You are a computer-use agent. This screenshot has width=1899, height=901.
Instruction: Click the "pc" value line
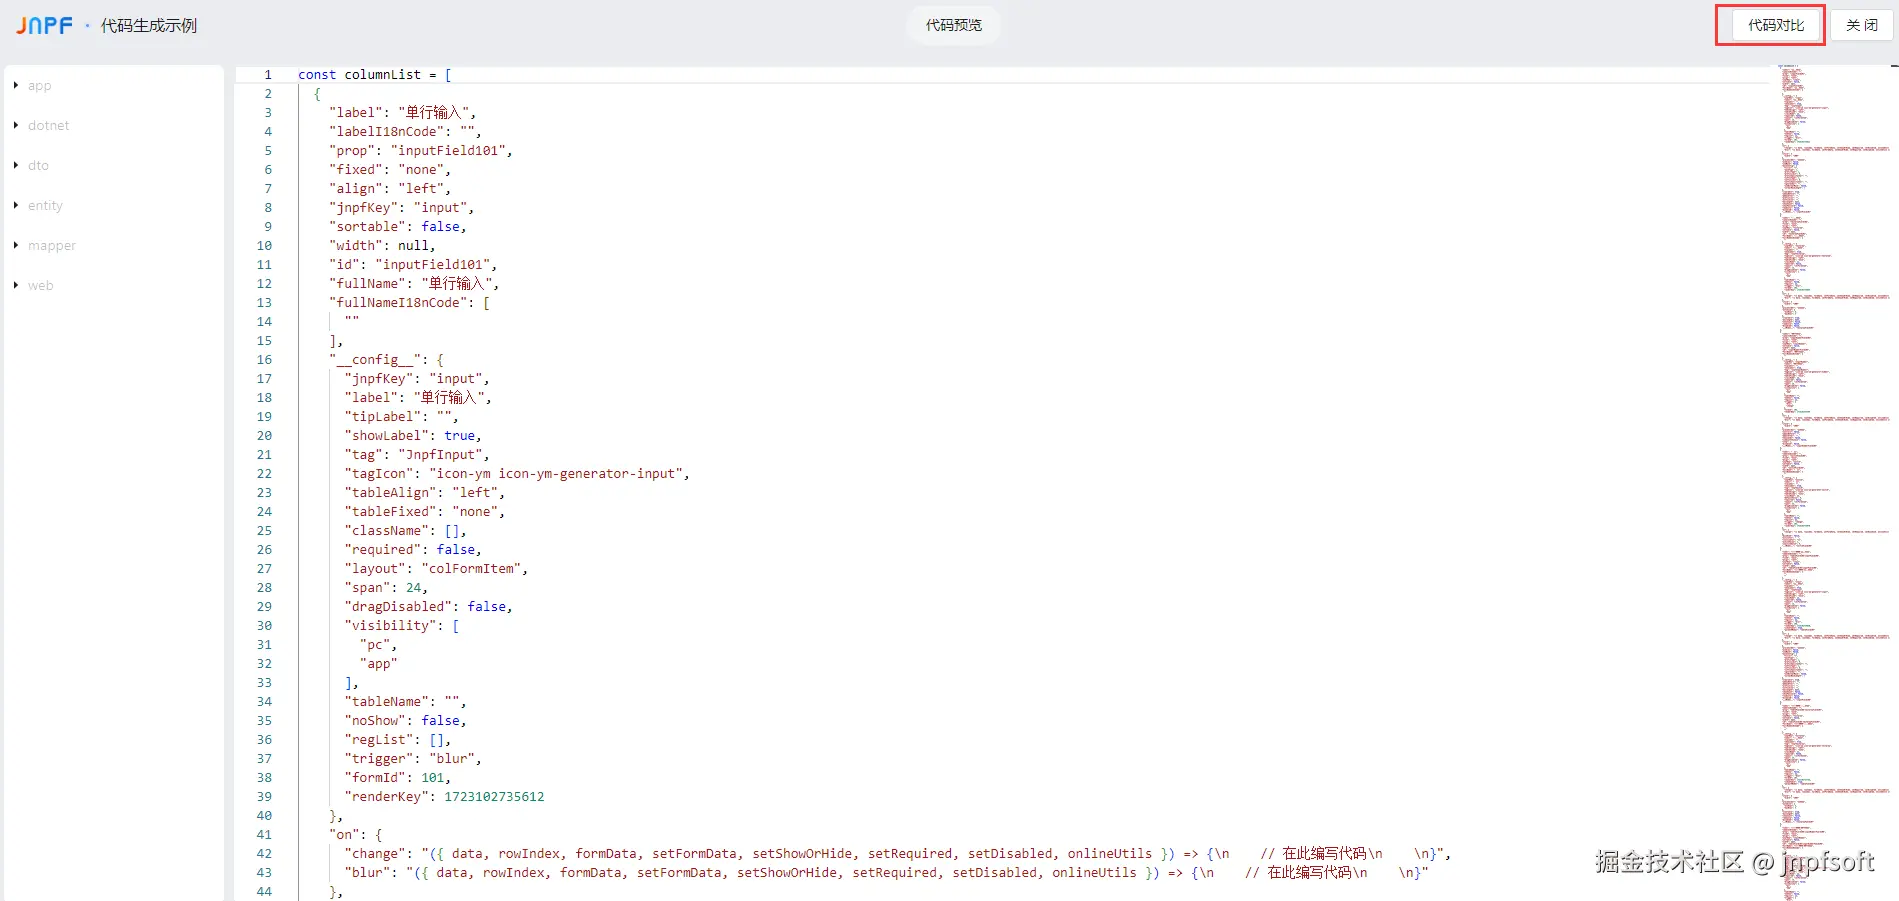[378, 645]
